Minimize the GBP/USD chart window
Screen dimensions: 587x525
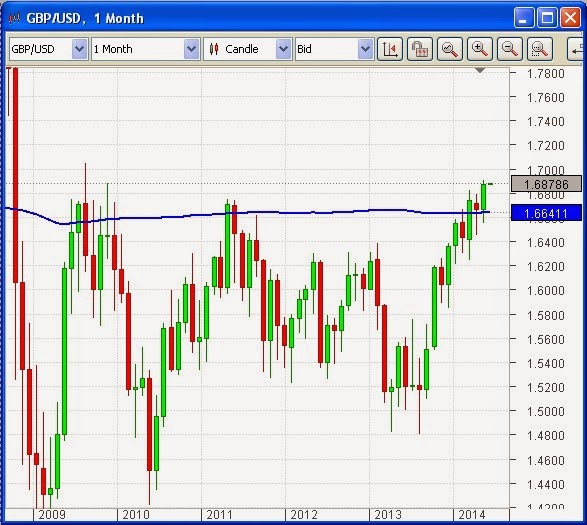click(x=524, y=17)
